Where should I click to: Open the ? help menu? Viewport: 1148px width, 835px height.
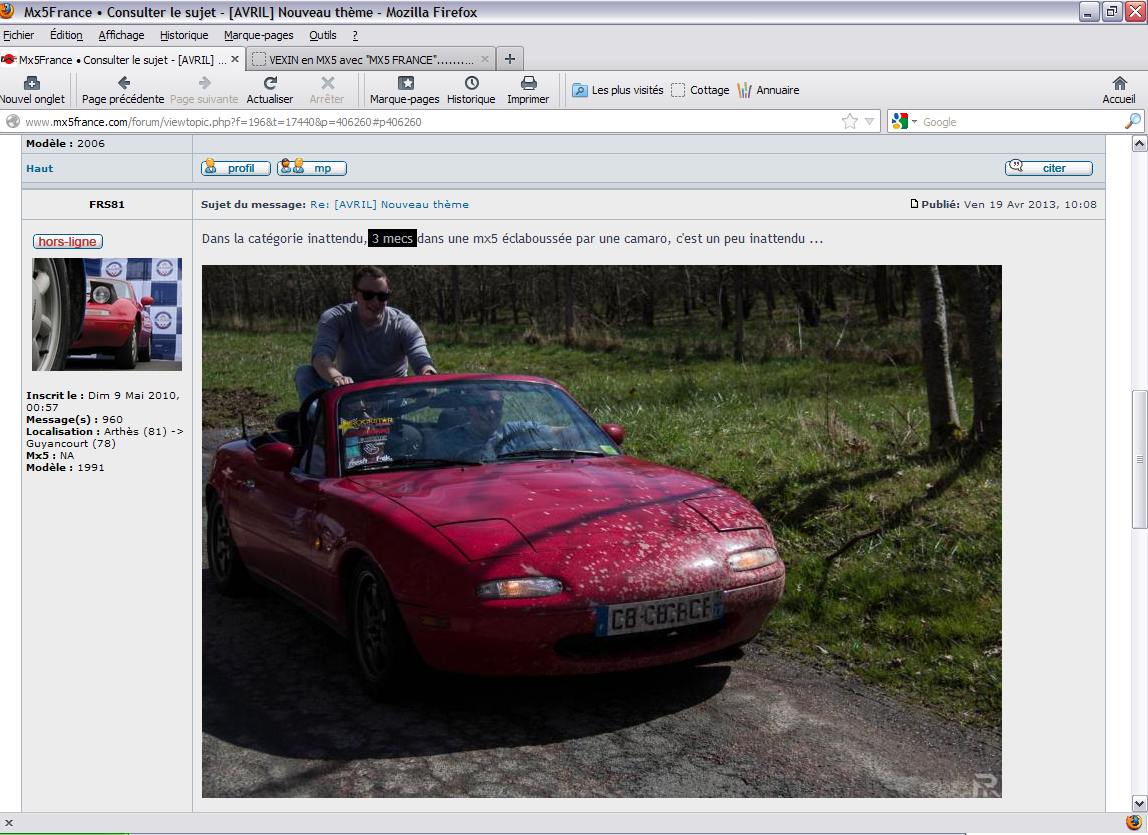(x=355, y=35)
